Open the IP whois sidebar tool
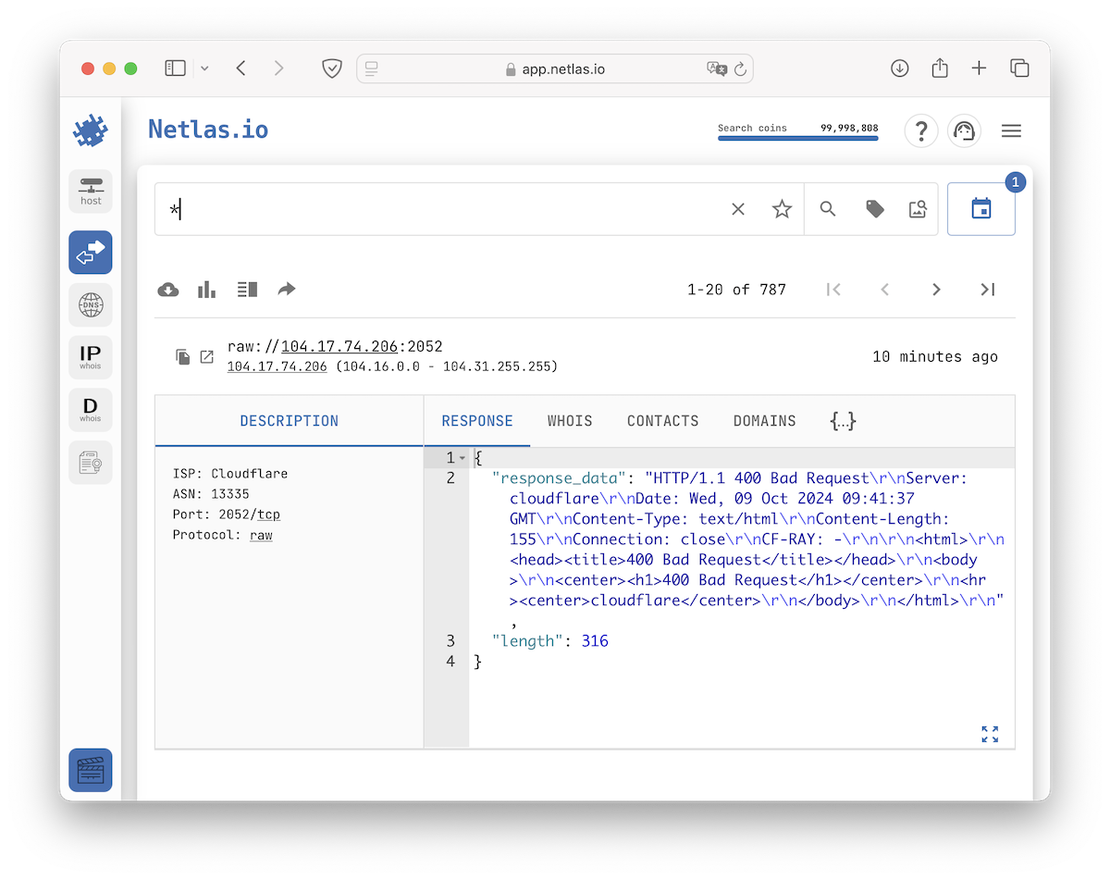 point(90,357)
